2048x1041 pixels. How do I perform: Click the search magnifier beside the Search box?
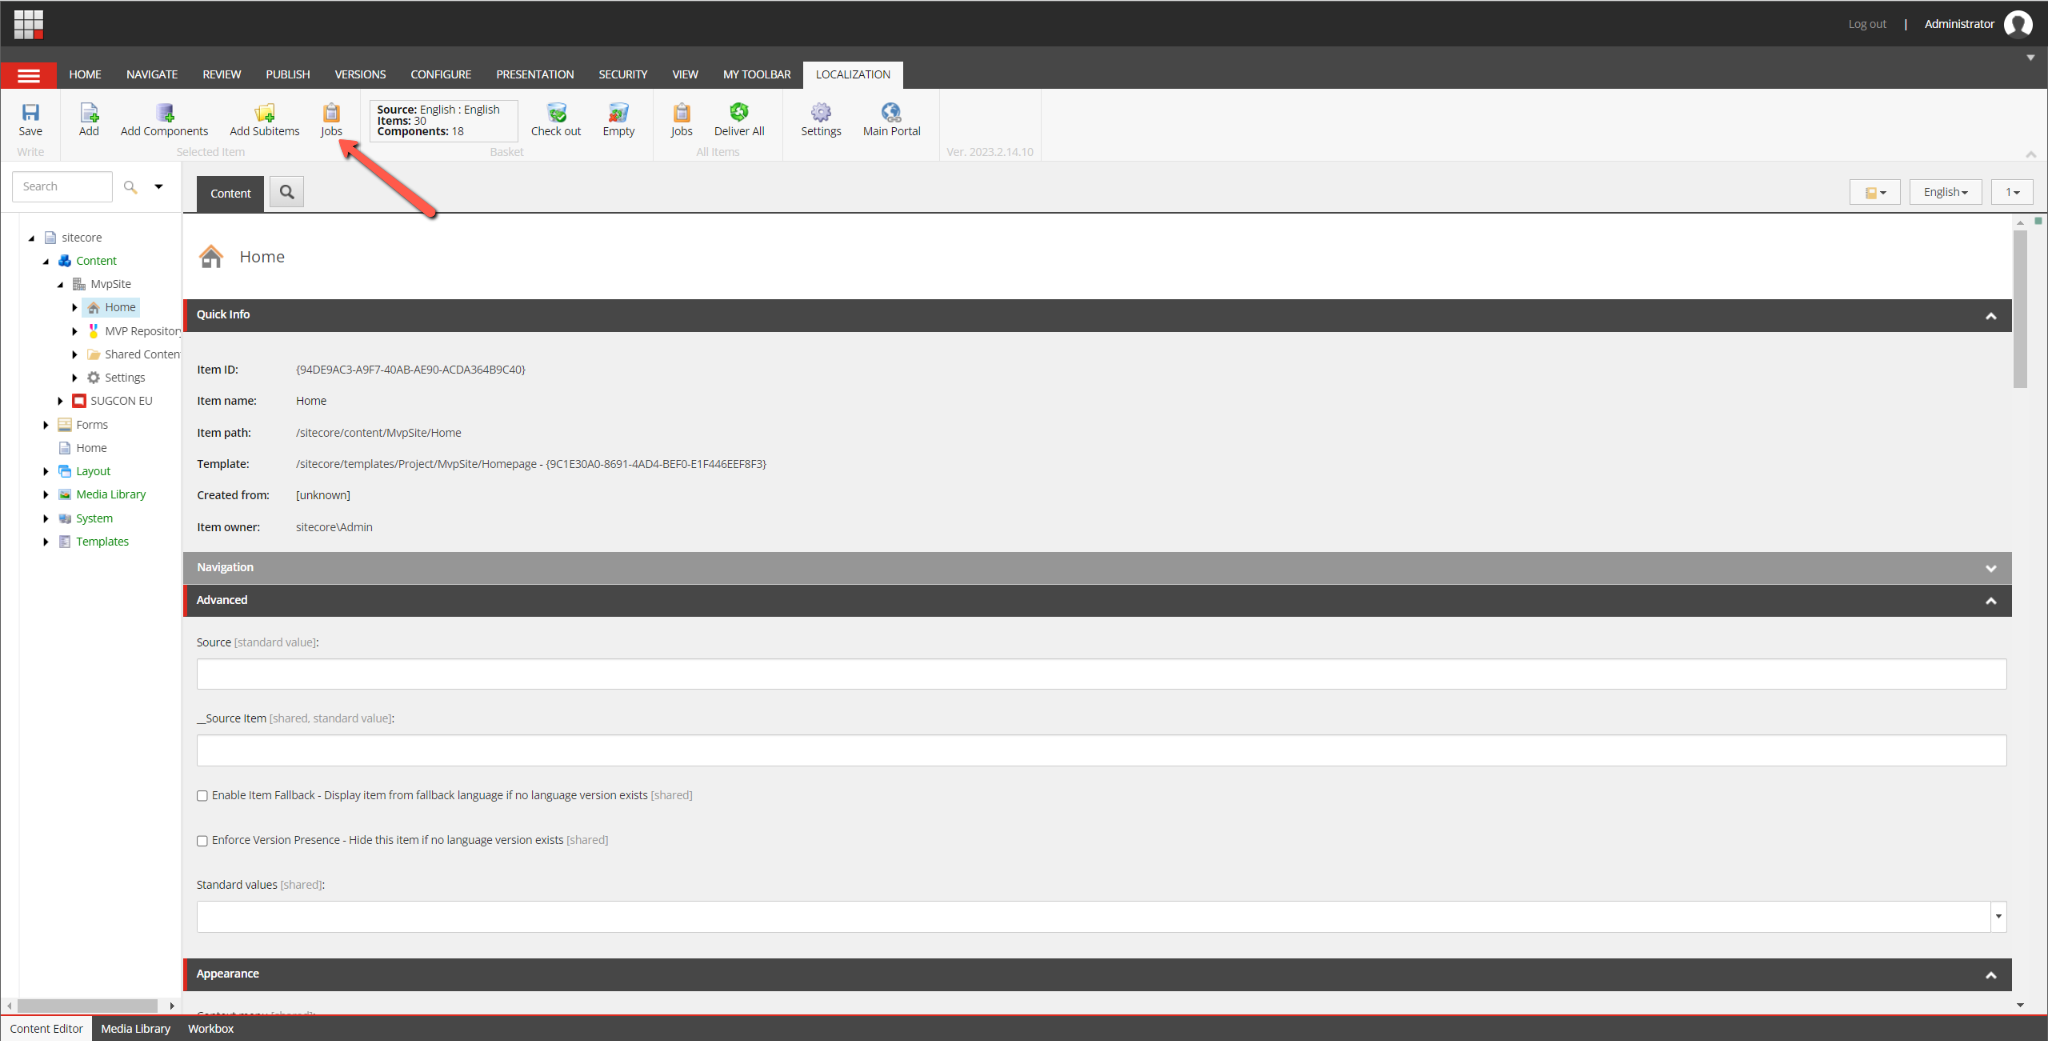(130, 187)
